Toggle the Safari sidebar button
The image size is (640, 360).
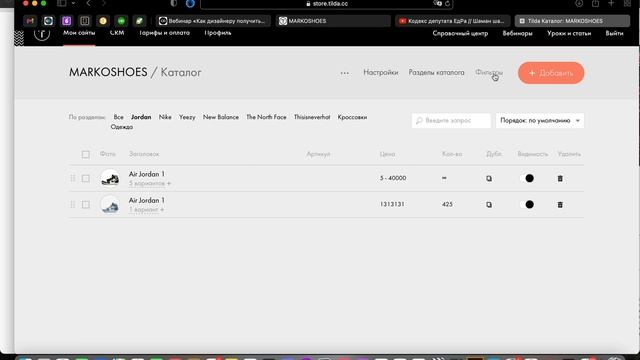coord(62,3)
